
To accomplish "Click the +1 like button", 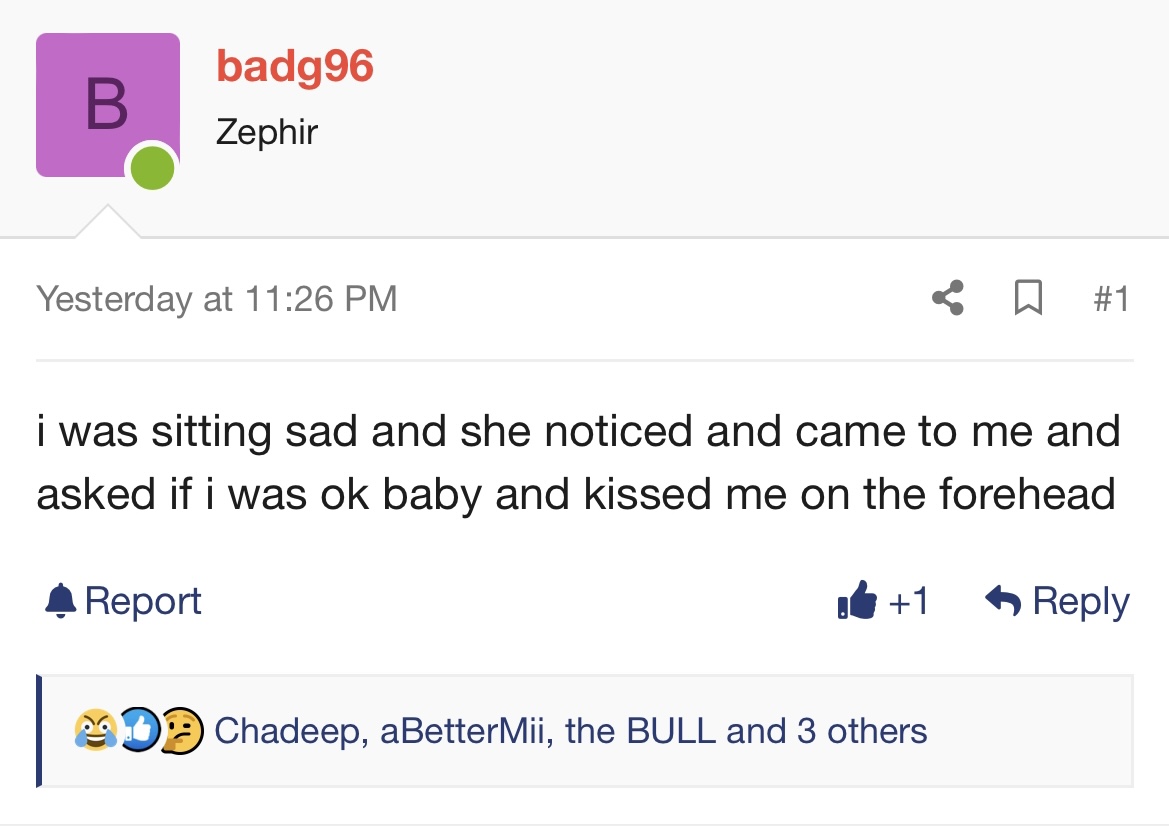I will [x=908, y=600].
